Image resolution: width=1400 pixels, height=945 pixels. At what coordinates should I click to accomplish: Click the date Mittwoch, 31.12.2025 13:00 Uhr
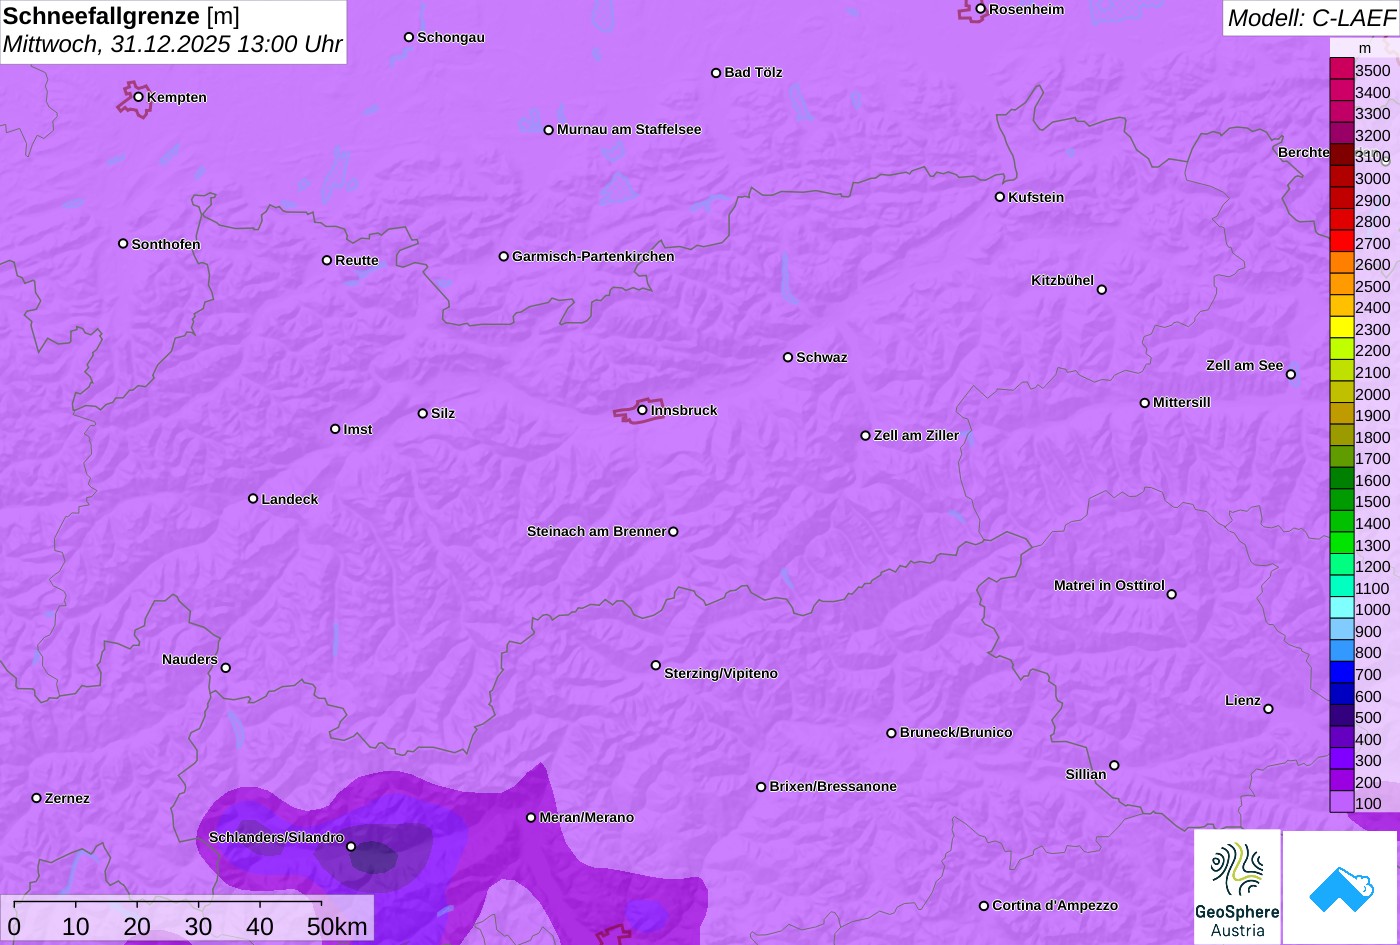[173, 45]
